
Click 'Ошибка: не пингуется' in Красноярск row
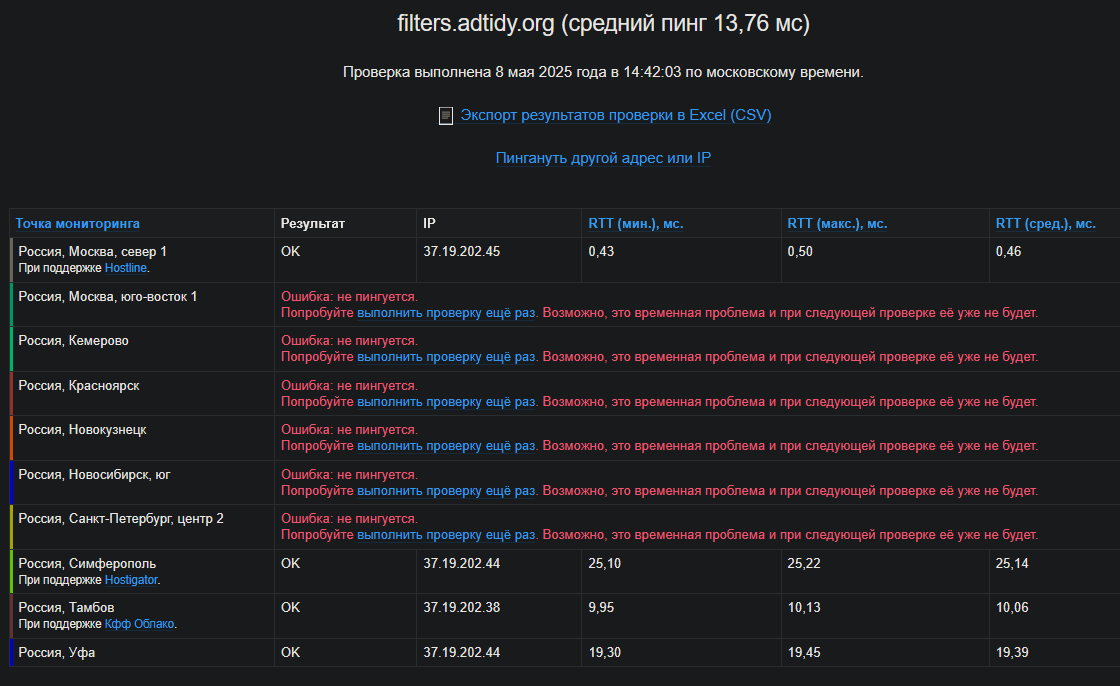point(349,386)
